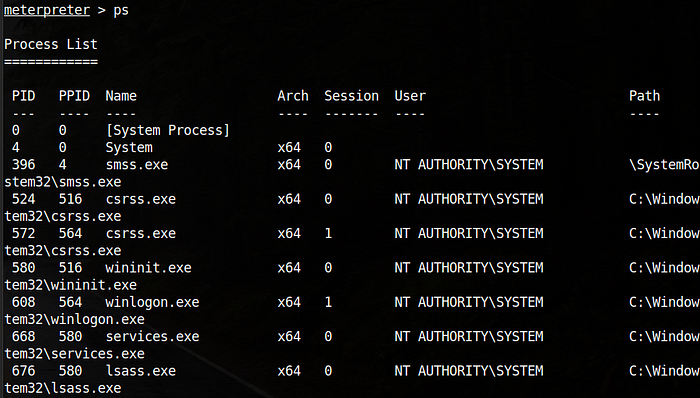Click the '\SystemRo' path on the smss.exe row
The width and height of the screenshot is (700, 398).
click(664, 165)
